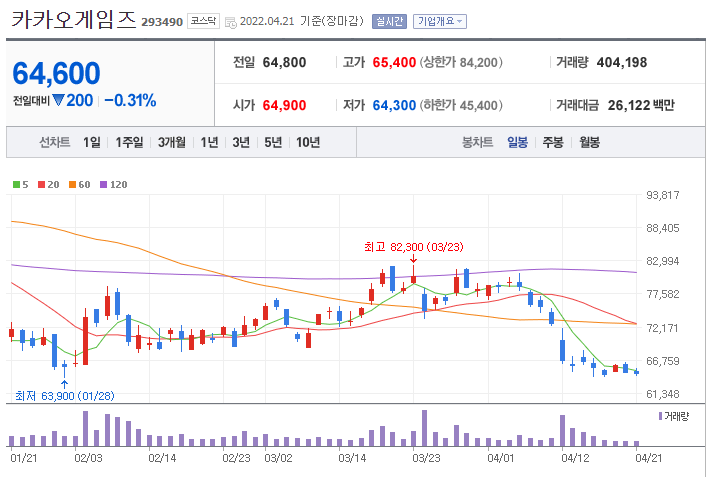Click the red 20-day moving average swatch
706x477 pixels.
pyautogui.click(x=41, y=185)
